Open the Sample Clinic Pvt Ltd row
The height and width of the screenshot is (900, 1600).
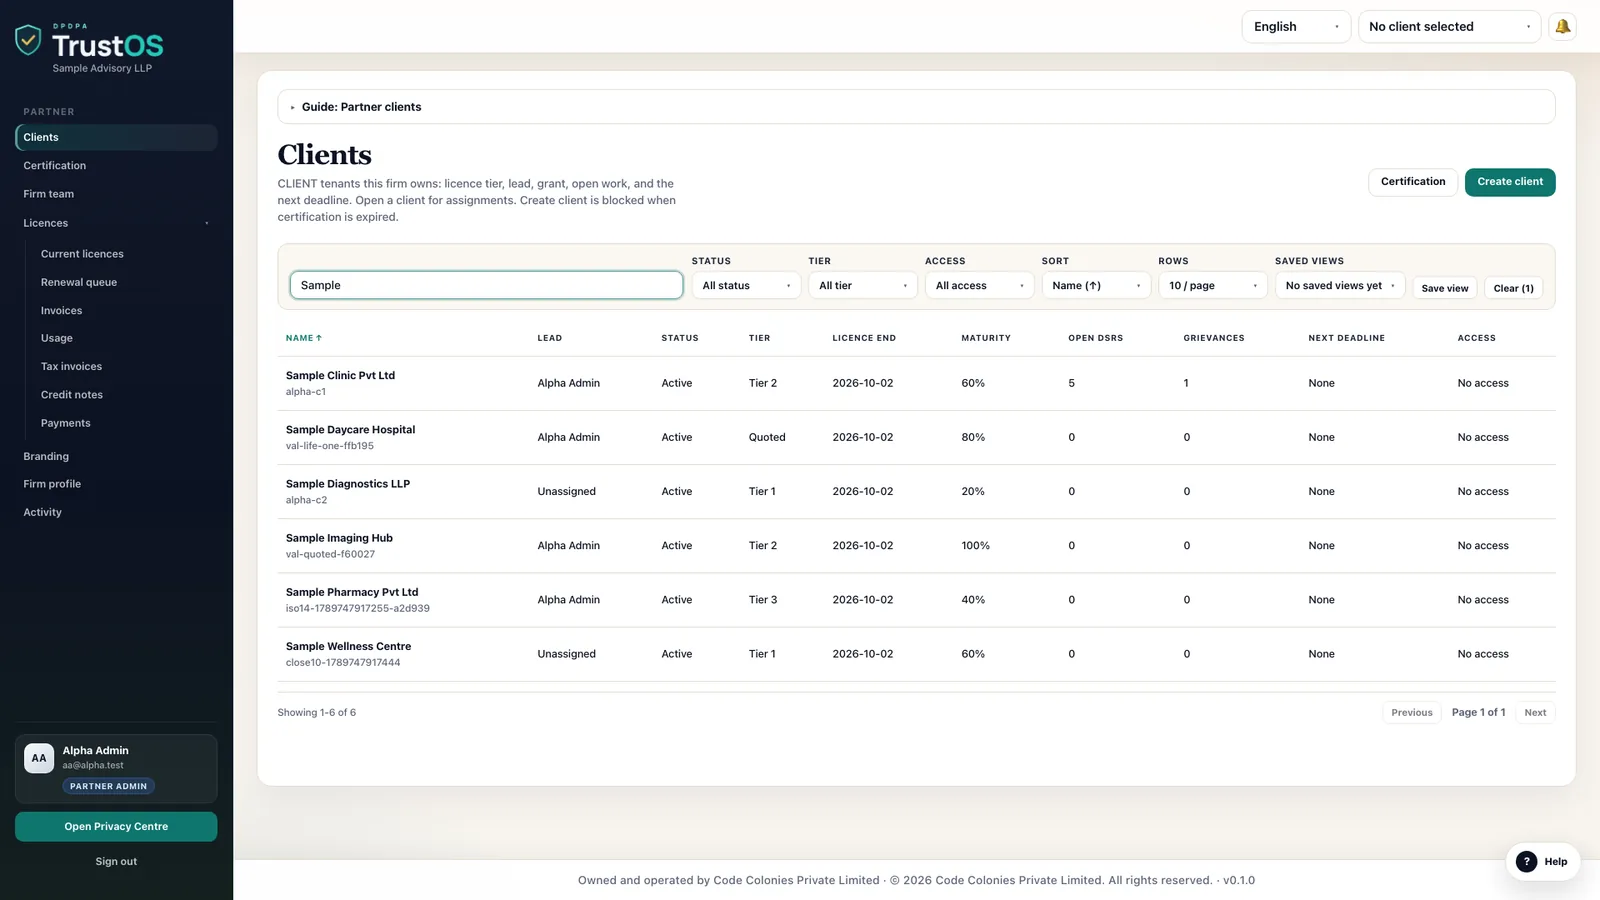point(916,383)
